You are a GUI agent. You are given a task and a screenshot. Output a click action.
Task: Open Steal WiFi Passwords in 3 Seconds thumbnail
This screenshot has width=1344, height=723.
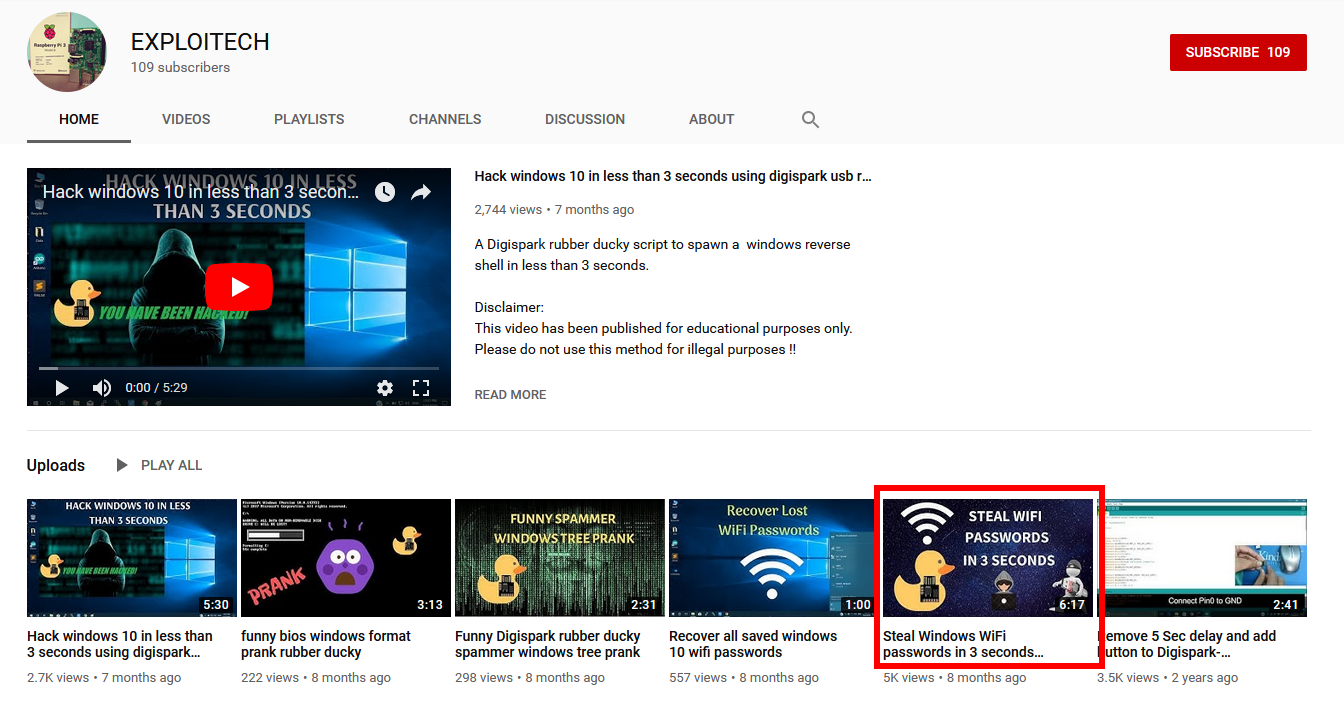pos(988,558)
